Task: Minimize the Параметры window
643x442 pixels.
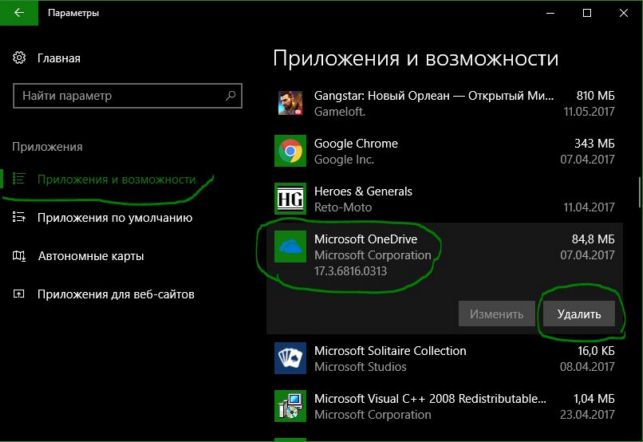Action: 550,13
